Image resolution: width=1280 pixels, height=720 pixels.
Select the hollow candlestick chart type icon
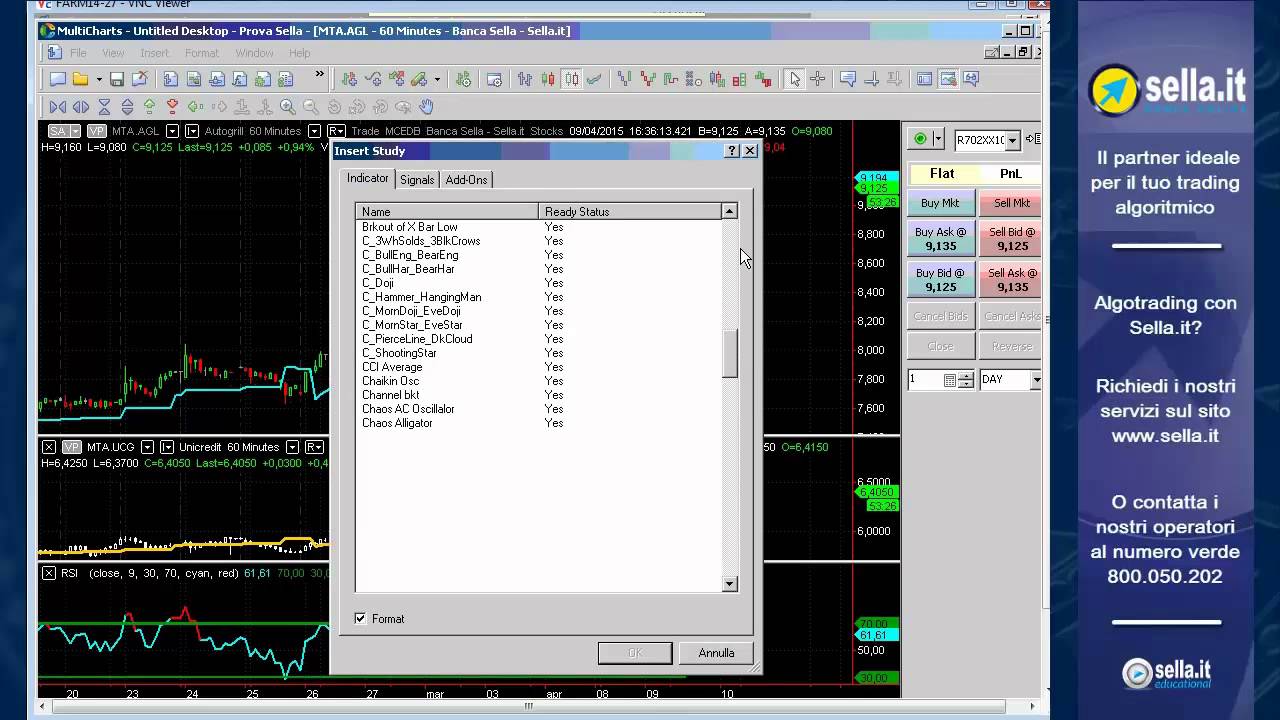[x=571, y=79]
